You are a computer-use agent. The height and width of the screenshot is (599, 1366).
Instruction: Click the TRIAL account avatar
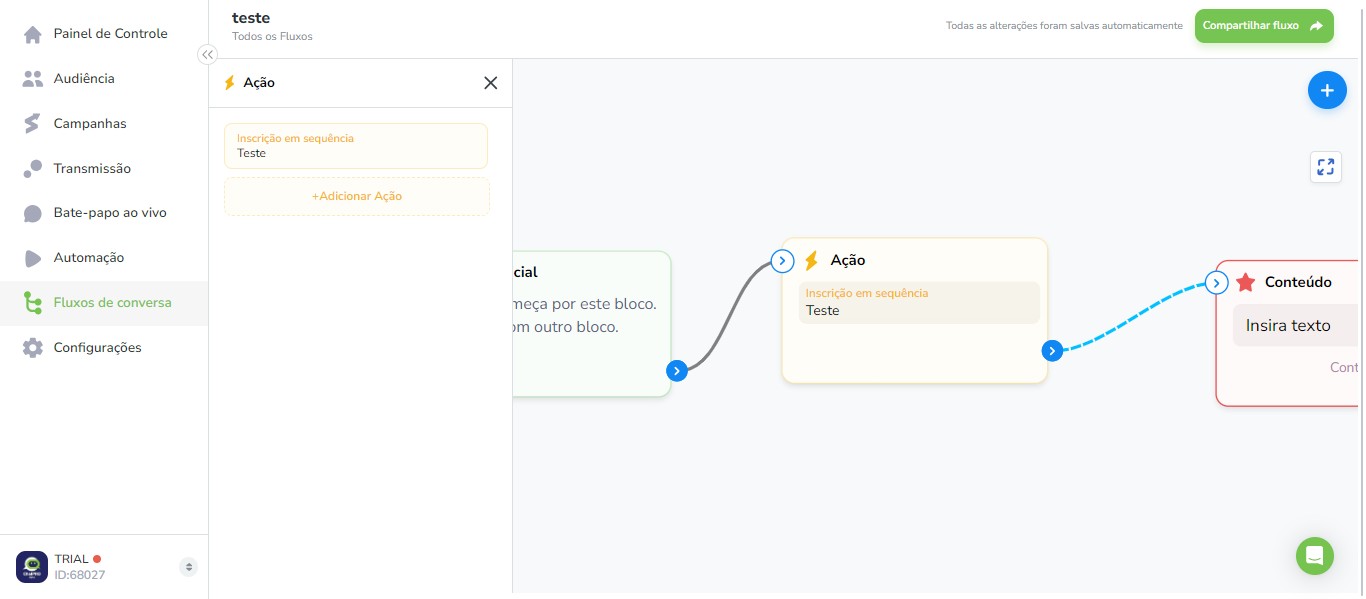pyautogui.click(x=32, y=567)
